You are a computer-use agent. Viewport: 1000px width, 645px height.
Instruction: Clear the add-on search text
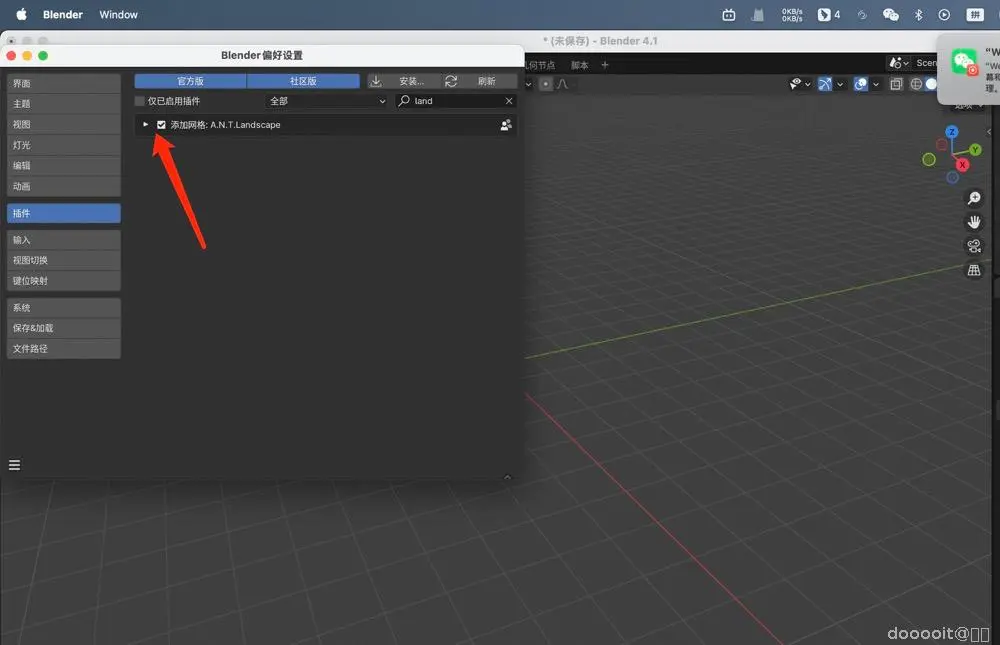point(509,101)
